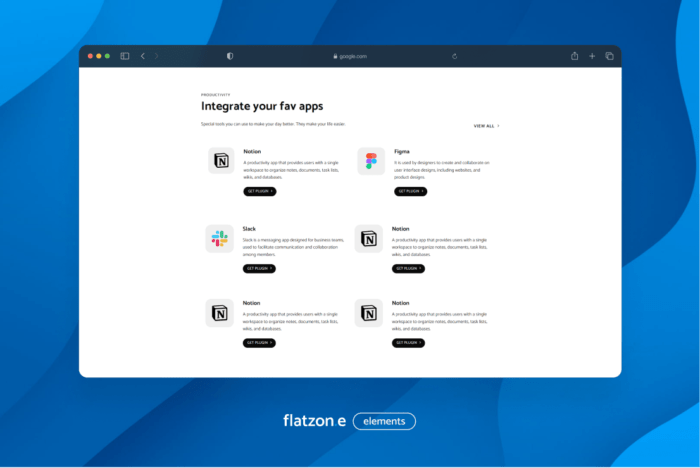Click the Integrate your fav apps heading
700x468 pixels.
262,105
